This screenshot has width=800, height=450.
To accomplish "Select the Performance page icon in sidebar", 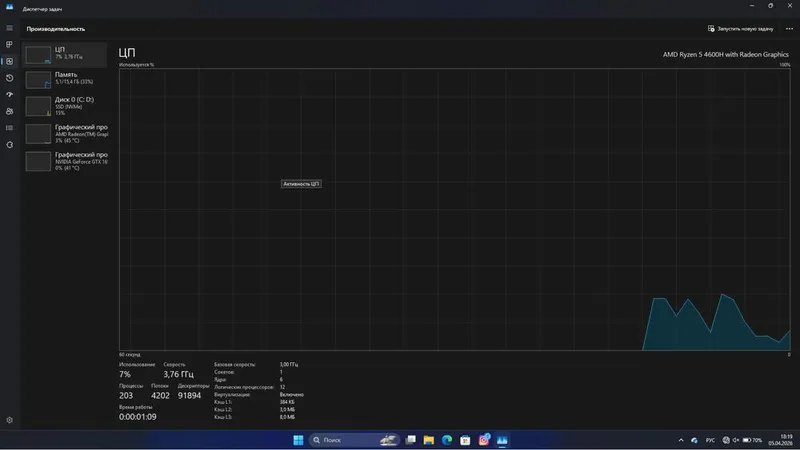I will [x=9, y=61].
